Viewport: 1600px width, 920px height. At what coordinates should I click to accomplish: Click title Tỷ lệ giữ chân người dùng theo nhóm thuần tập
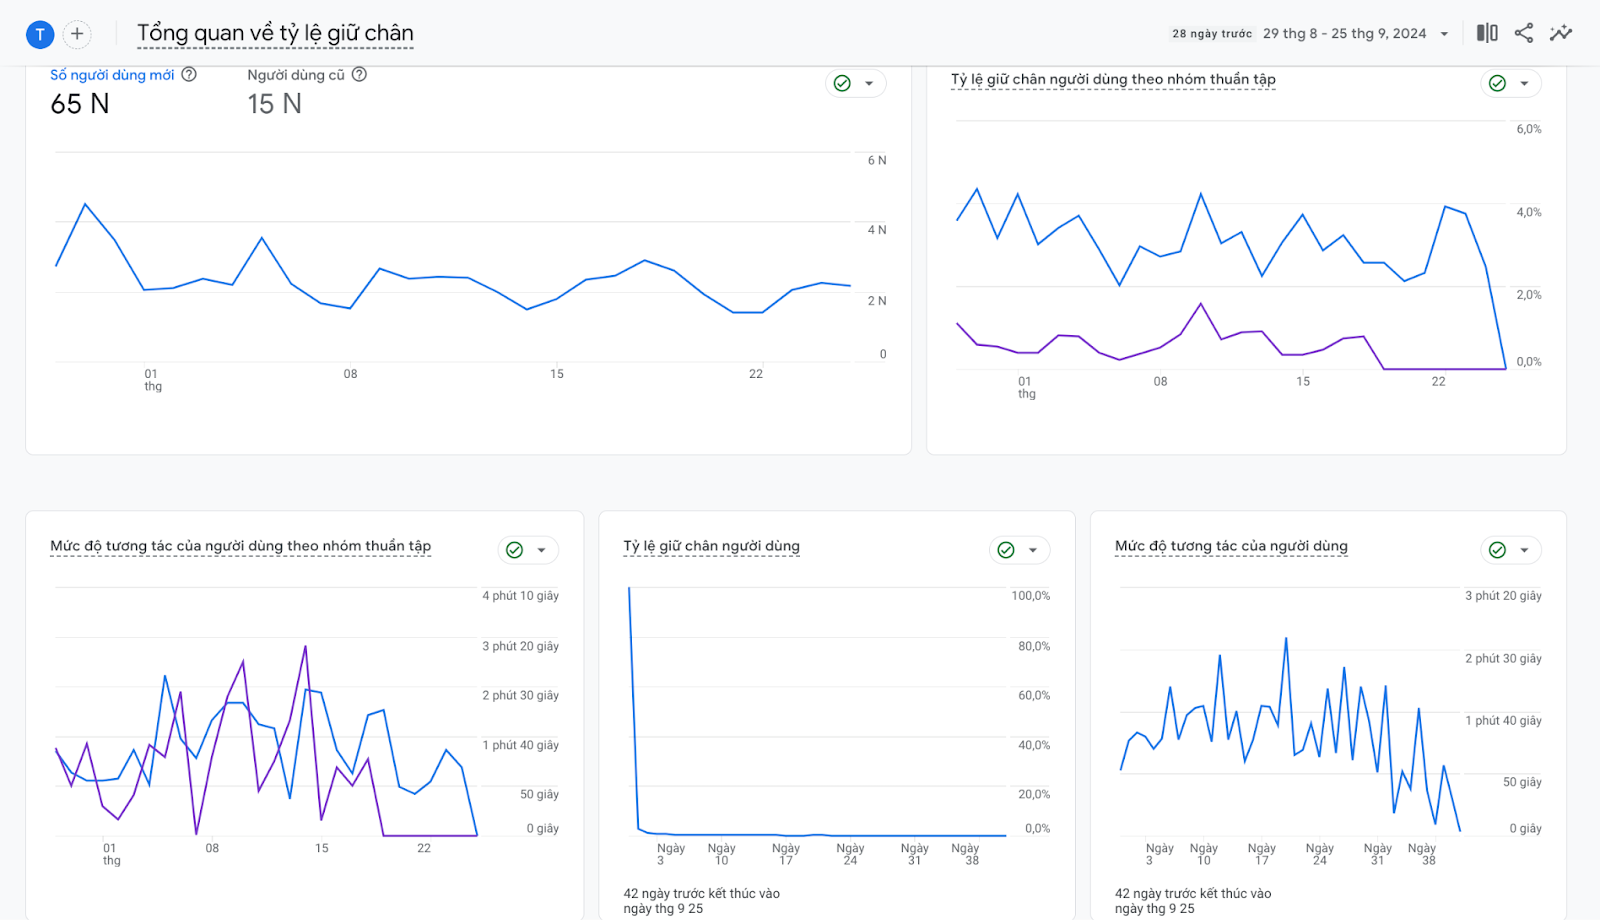(1113, 79)
